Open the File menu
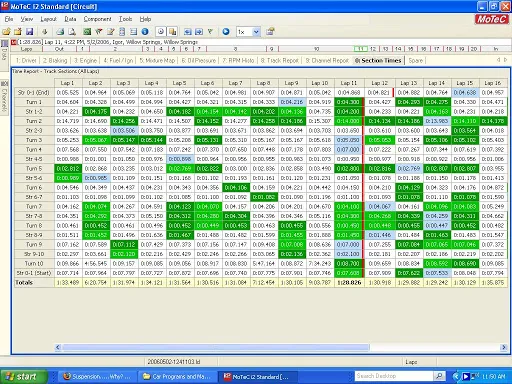 tap(9, 19)
